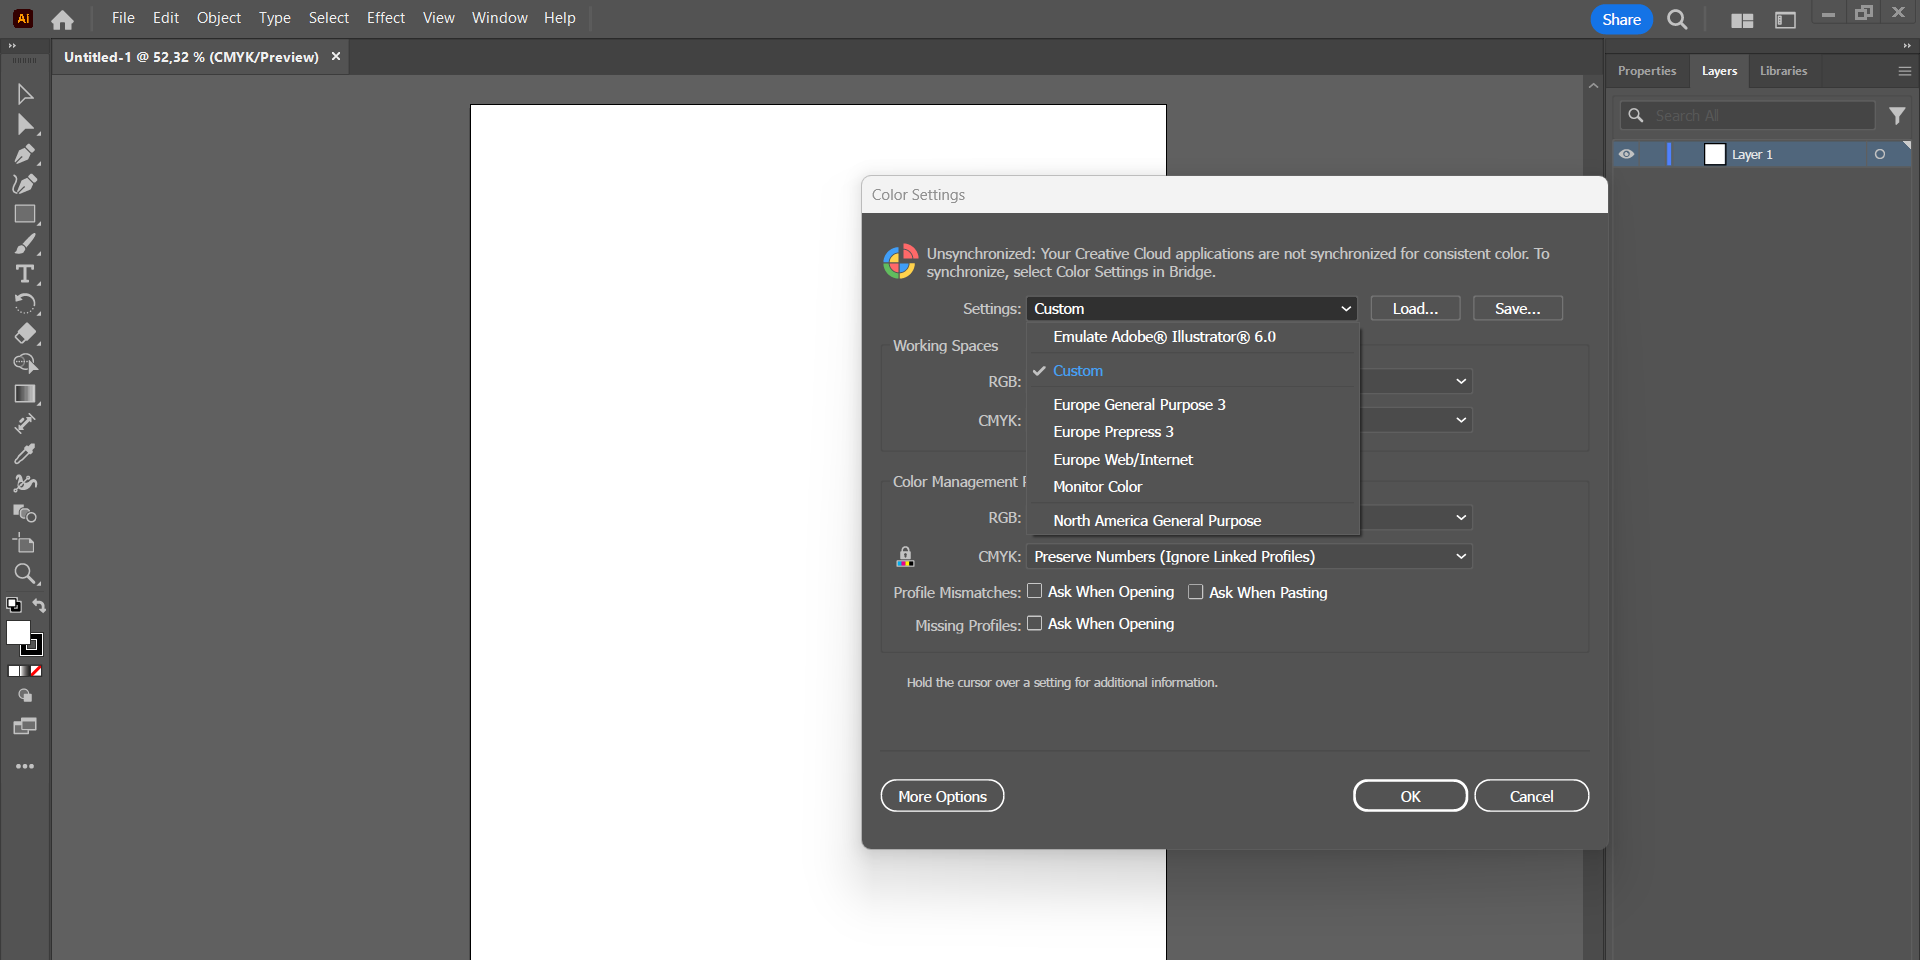Screen dimensions: 1920x960
Task: Select the Type tool
Action: pos(25,274)
